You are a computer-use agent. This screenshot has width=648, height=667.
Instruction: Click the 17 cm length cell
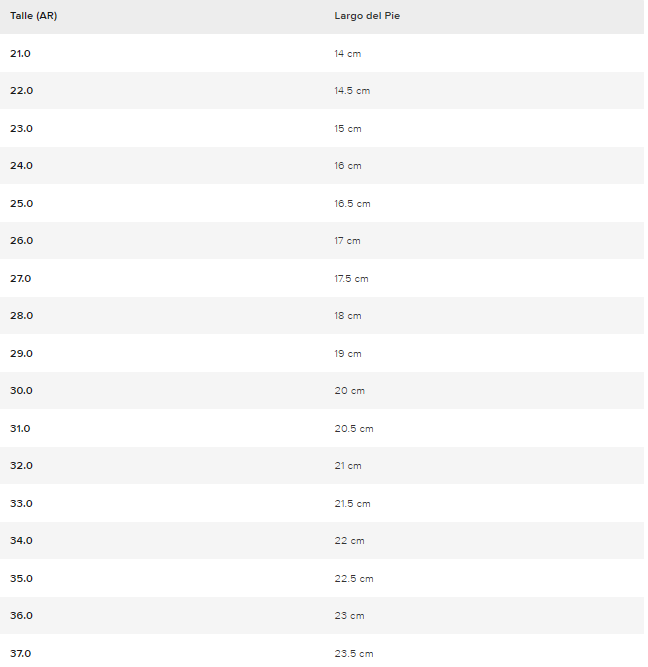click(347, 241)
